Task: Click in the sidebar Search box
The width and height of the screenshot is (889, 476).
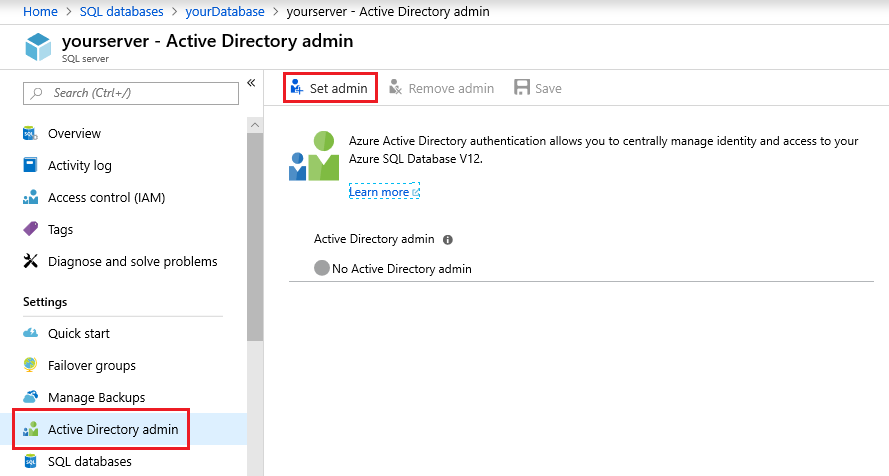Action: pos(131,93)
